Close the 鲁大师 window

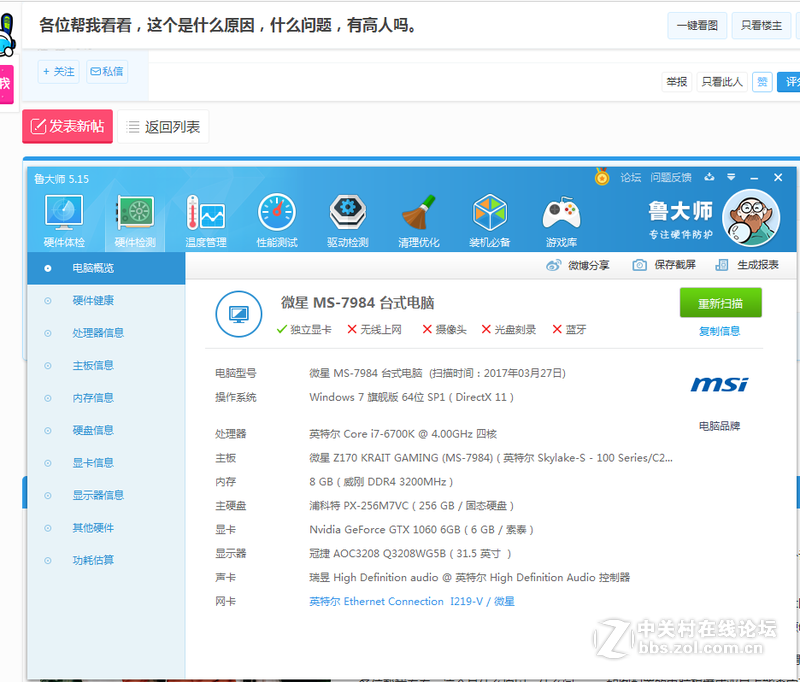(778, 177)
